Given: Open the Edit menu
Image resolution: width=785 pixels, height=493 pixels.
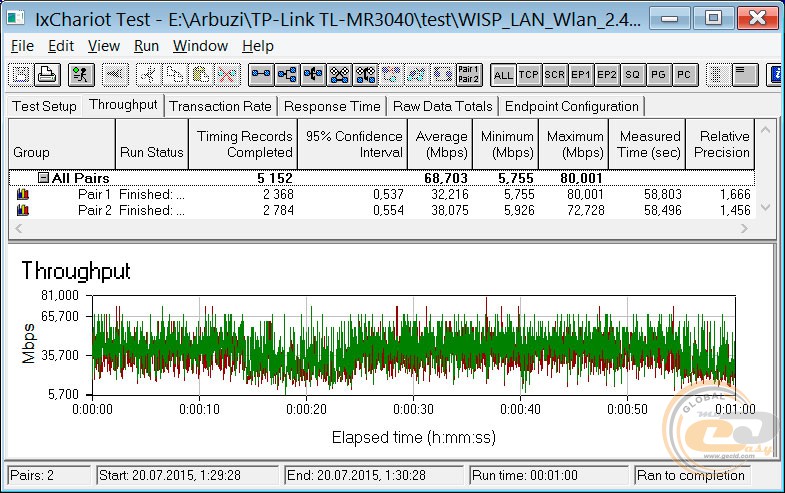Looking at the screenshot, I should (61, 46).
